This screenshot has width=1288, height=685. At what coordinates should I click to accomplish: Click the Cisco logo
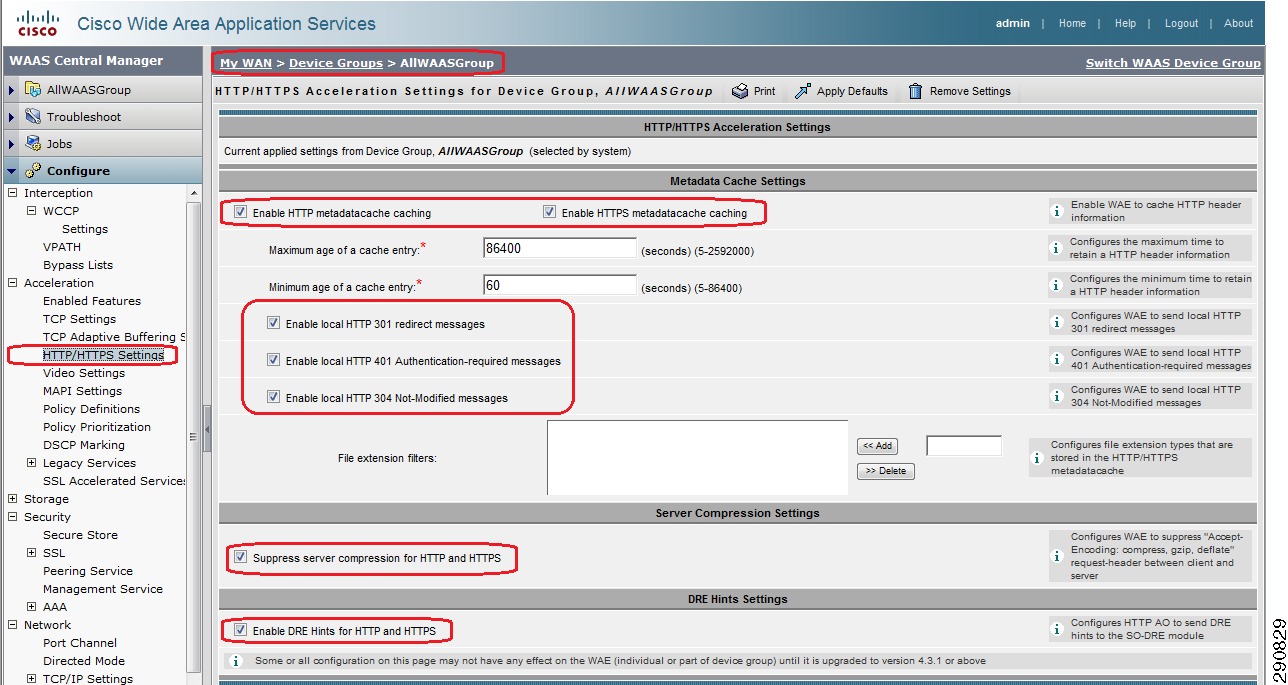pyautogui.click(x=37, y=22)
